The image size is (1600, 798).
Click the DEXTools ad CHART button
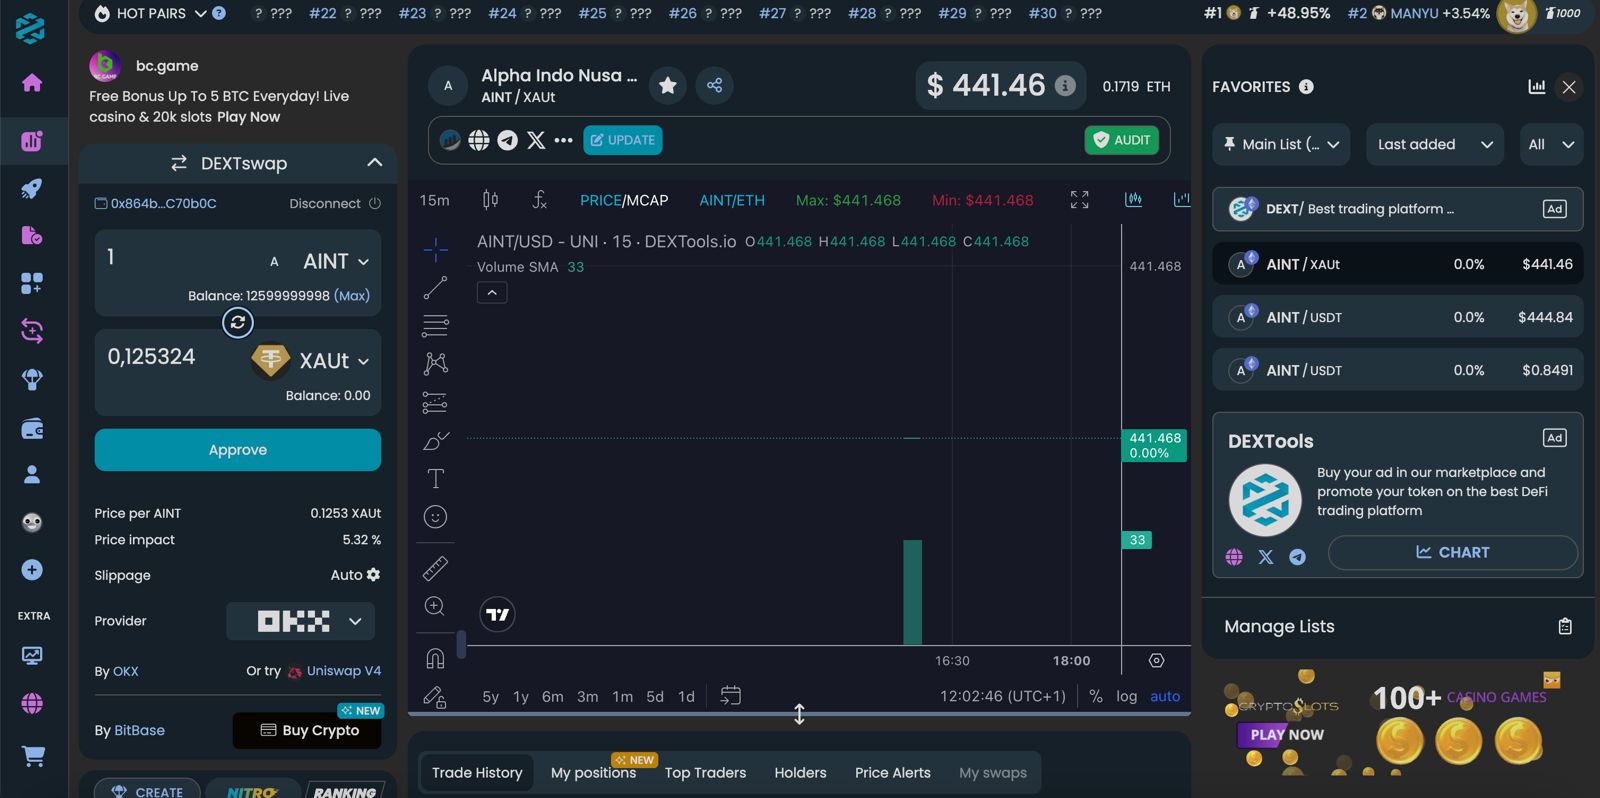click(1453, 552)
